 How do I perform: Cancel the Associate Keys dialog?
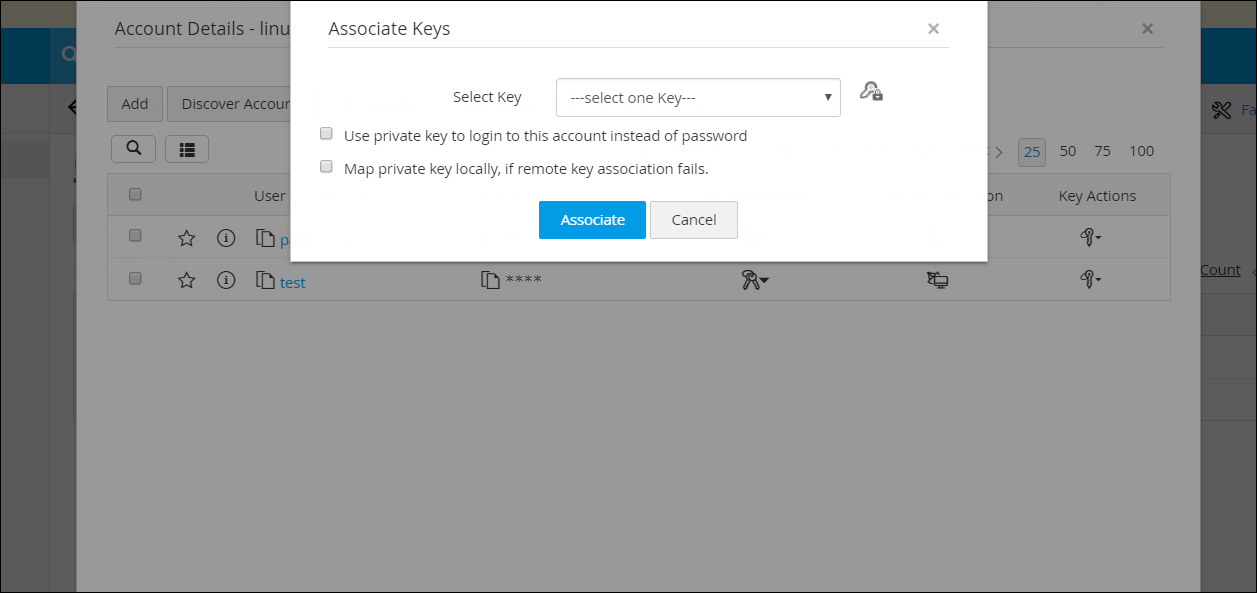pyautogui.click(x=693, y=220)
